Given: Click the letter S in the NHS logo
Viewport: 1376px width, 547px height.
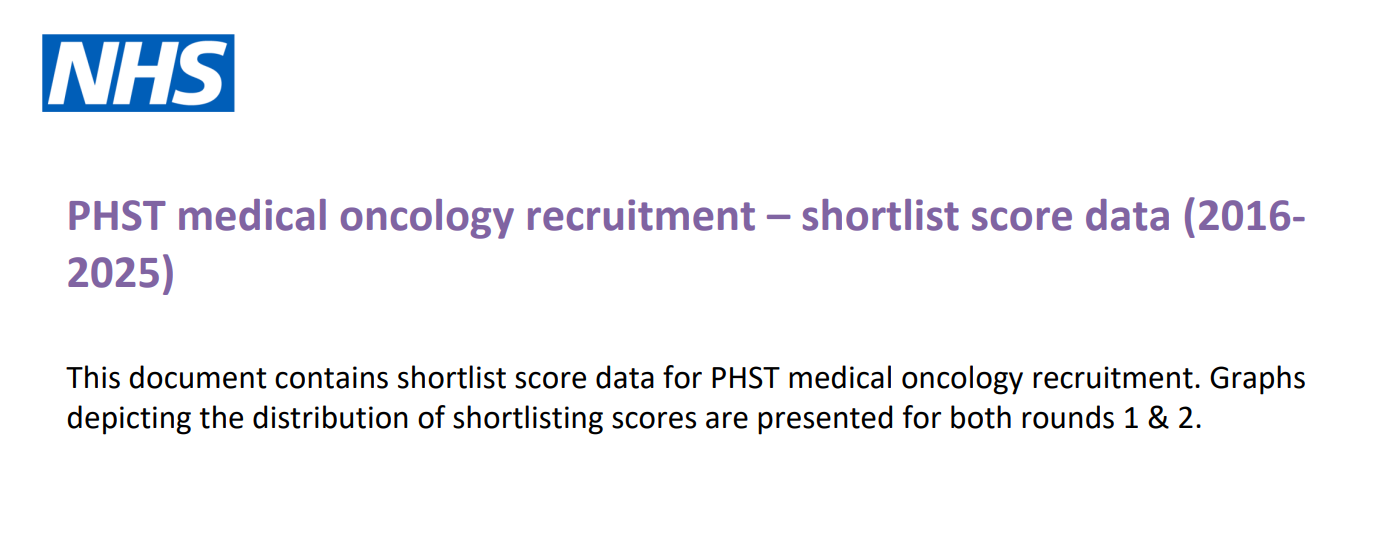Looking at the screenshot, I should 197,74.
